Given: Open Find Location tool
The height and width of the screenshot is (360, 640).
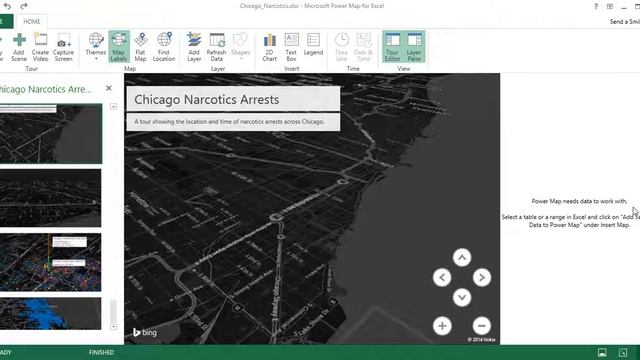Looking at the screenshot, I should 164,47.
